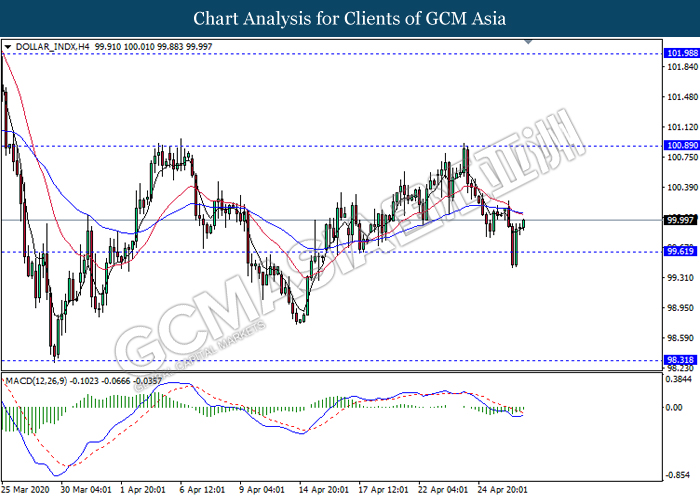Click the 0.3844 MACD scale value
The image size is (700, 500).
[679, 379]
